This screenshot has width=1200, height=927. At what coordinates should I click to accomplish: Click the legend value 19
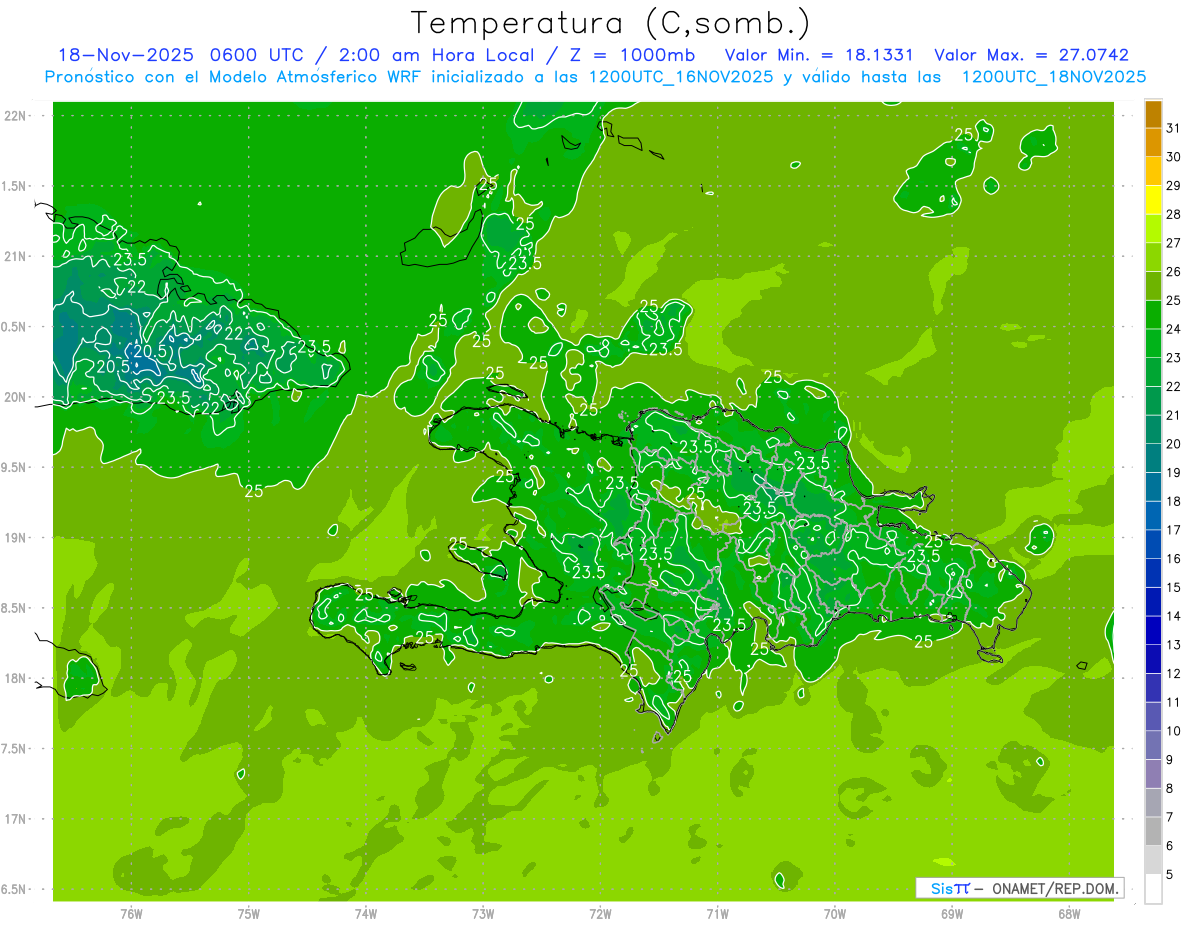click(1174, 472)
